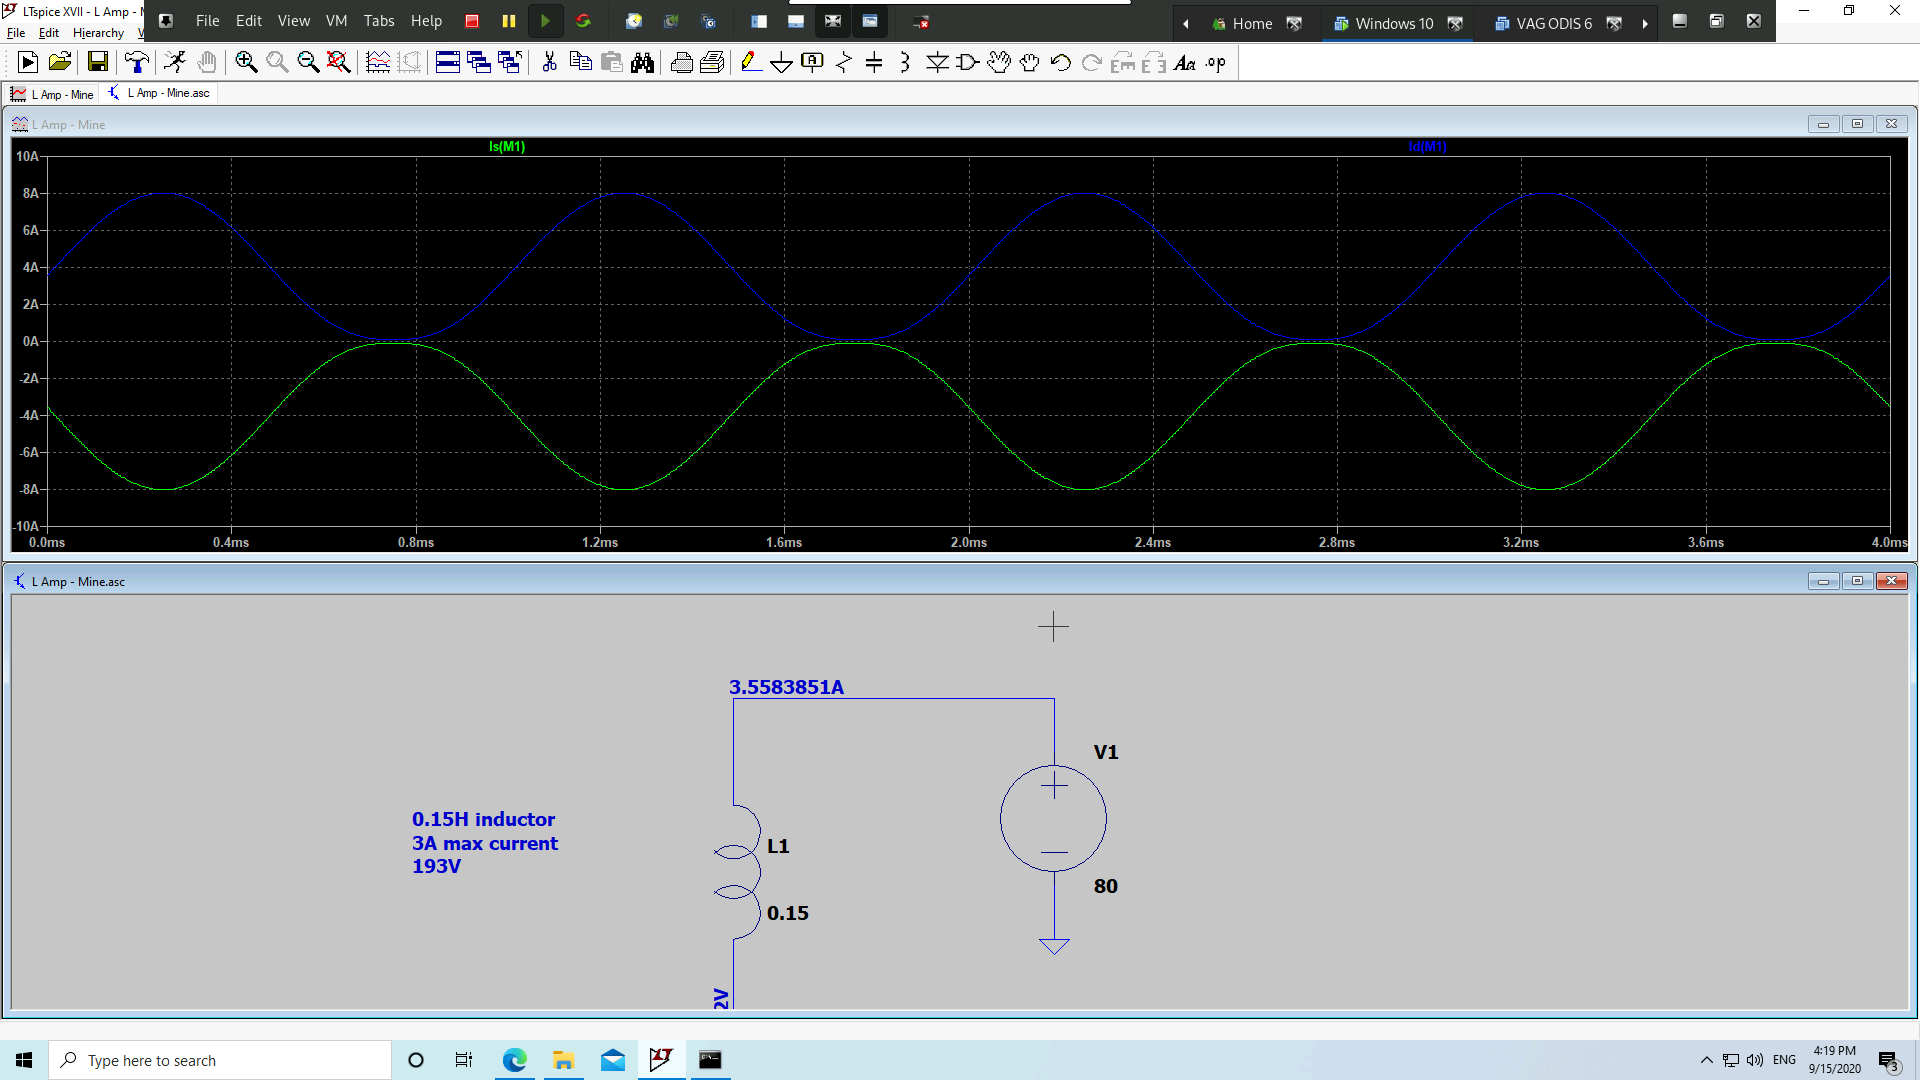
Task: Click the Is(M1) trace label
Action: pos(507,147)
